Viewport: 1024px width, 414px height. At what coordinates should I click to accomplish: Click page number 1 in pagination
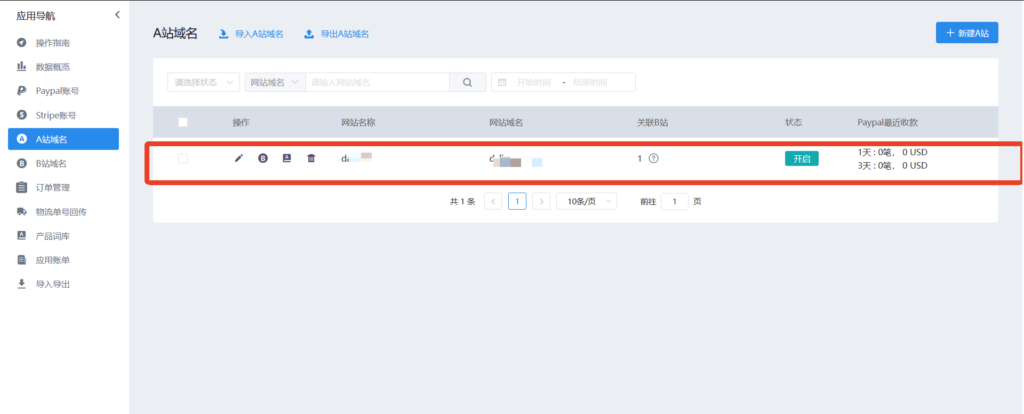pyautogui.click(x=517, y=201)
